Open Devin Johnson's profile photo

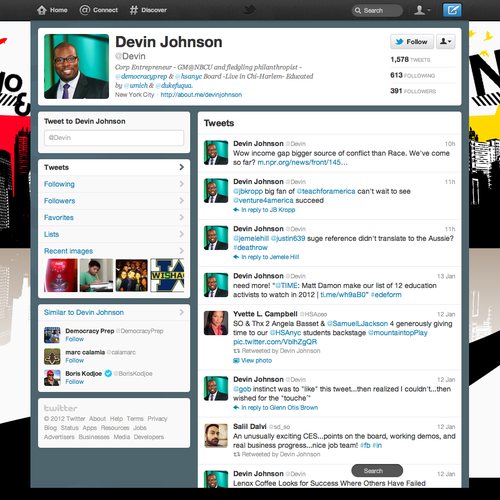click(76, 66)
